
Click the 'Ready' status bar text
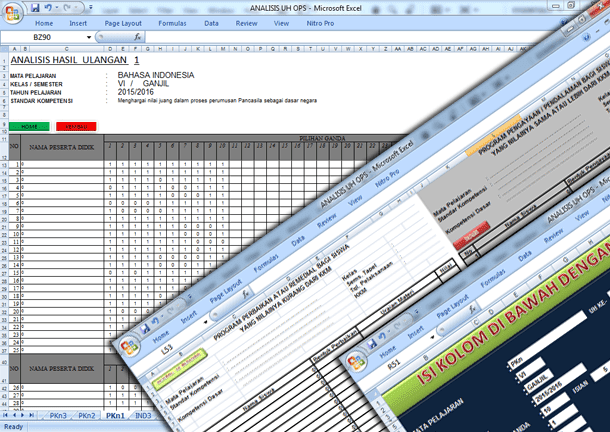14,427
